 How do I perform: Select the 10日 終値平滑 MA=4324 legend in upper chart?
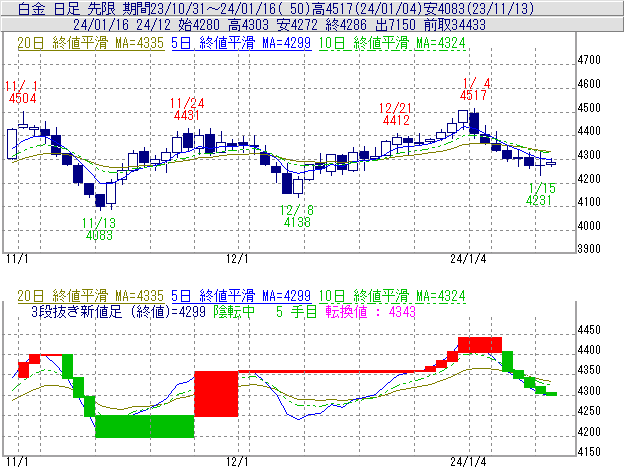coord(392,43)
